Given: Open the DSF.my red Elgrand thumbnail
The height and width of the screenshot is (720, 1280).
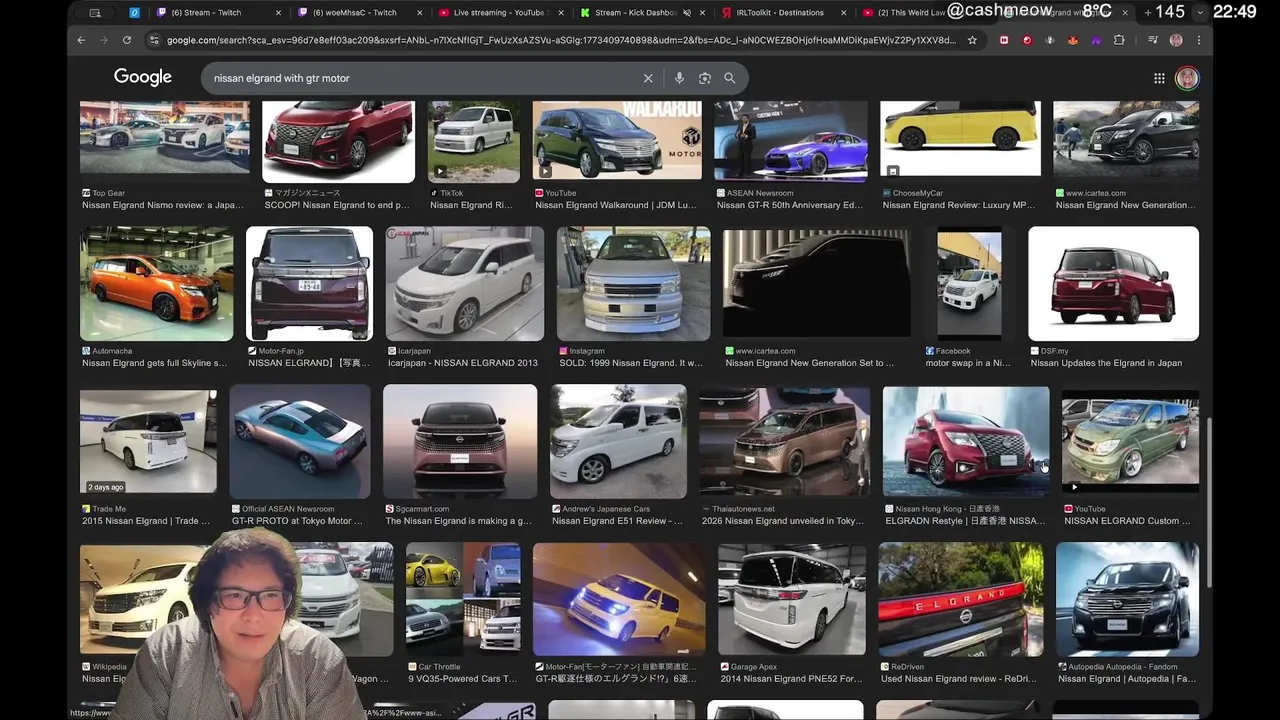Looking at the screenshot, I should tap(1113, 284).
